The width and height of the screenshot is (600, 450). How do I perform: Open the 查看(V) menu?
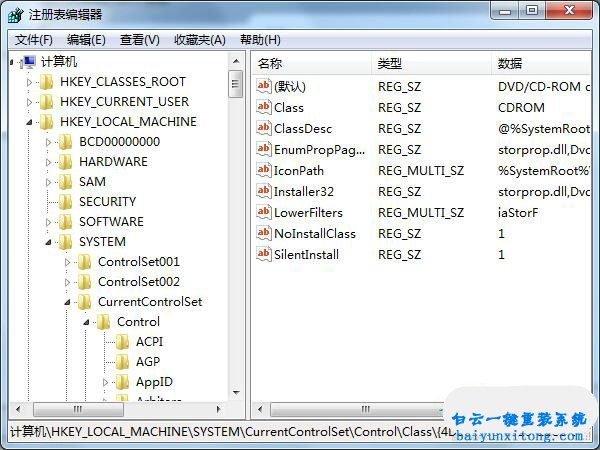[x=139, y=40]
